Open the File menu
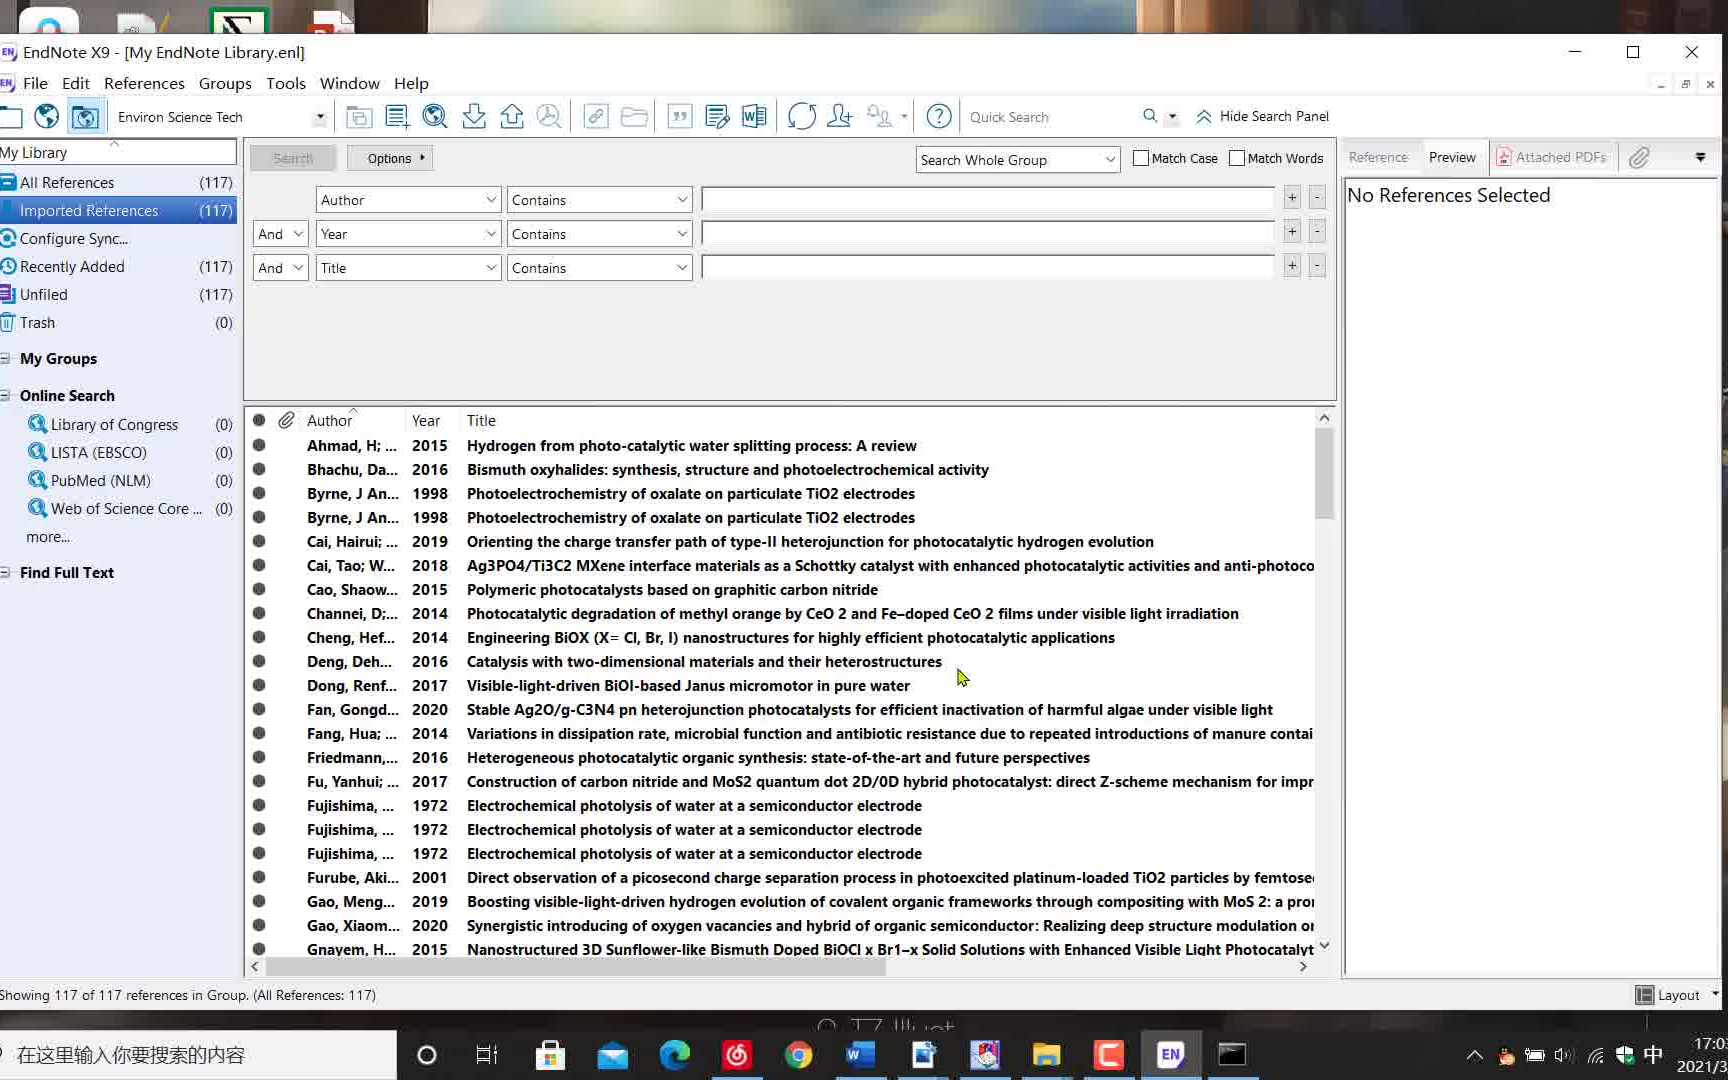 35,83
